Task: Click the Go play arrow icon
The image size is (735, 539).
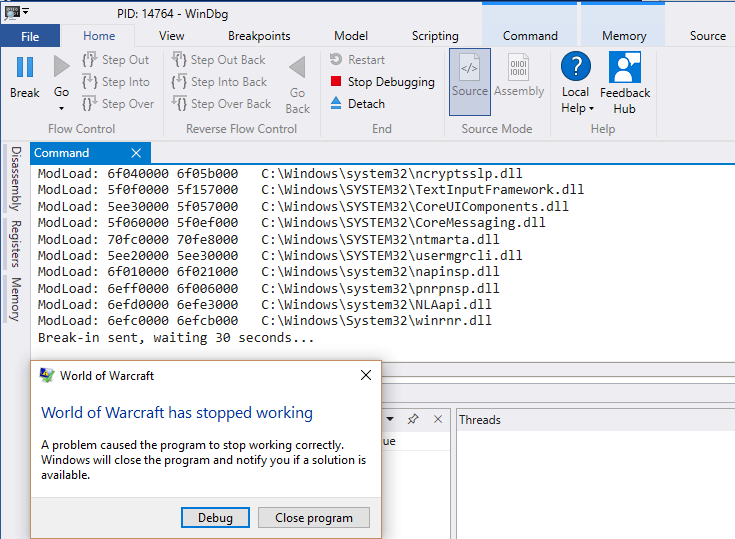Action: click(61, 66)
